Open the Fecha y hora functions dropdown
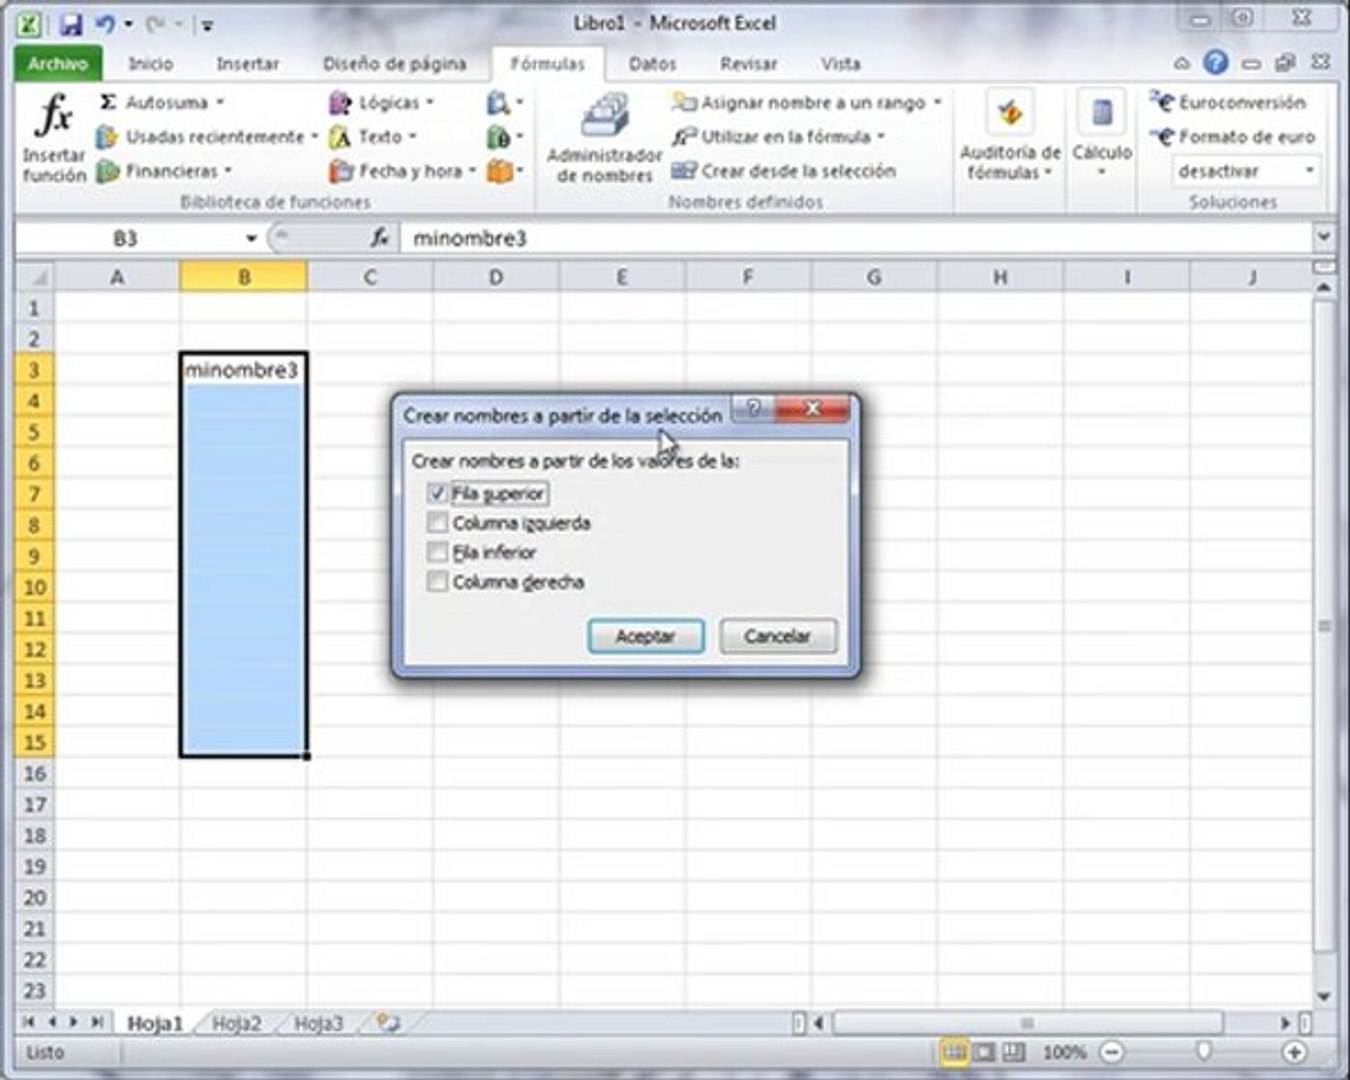The width and height of the screenshot is (1350, 1080). 404,171
